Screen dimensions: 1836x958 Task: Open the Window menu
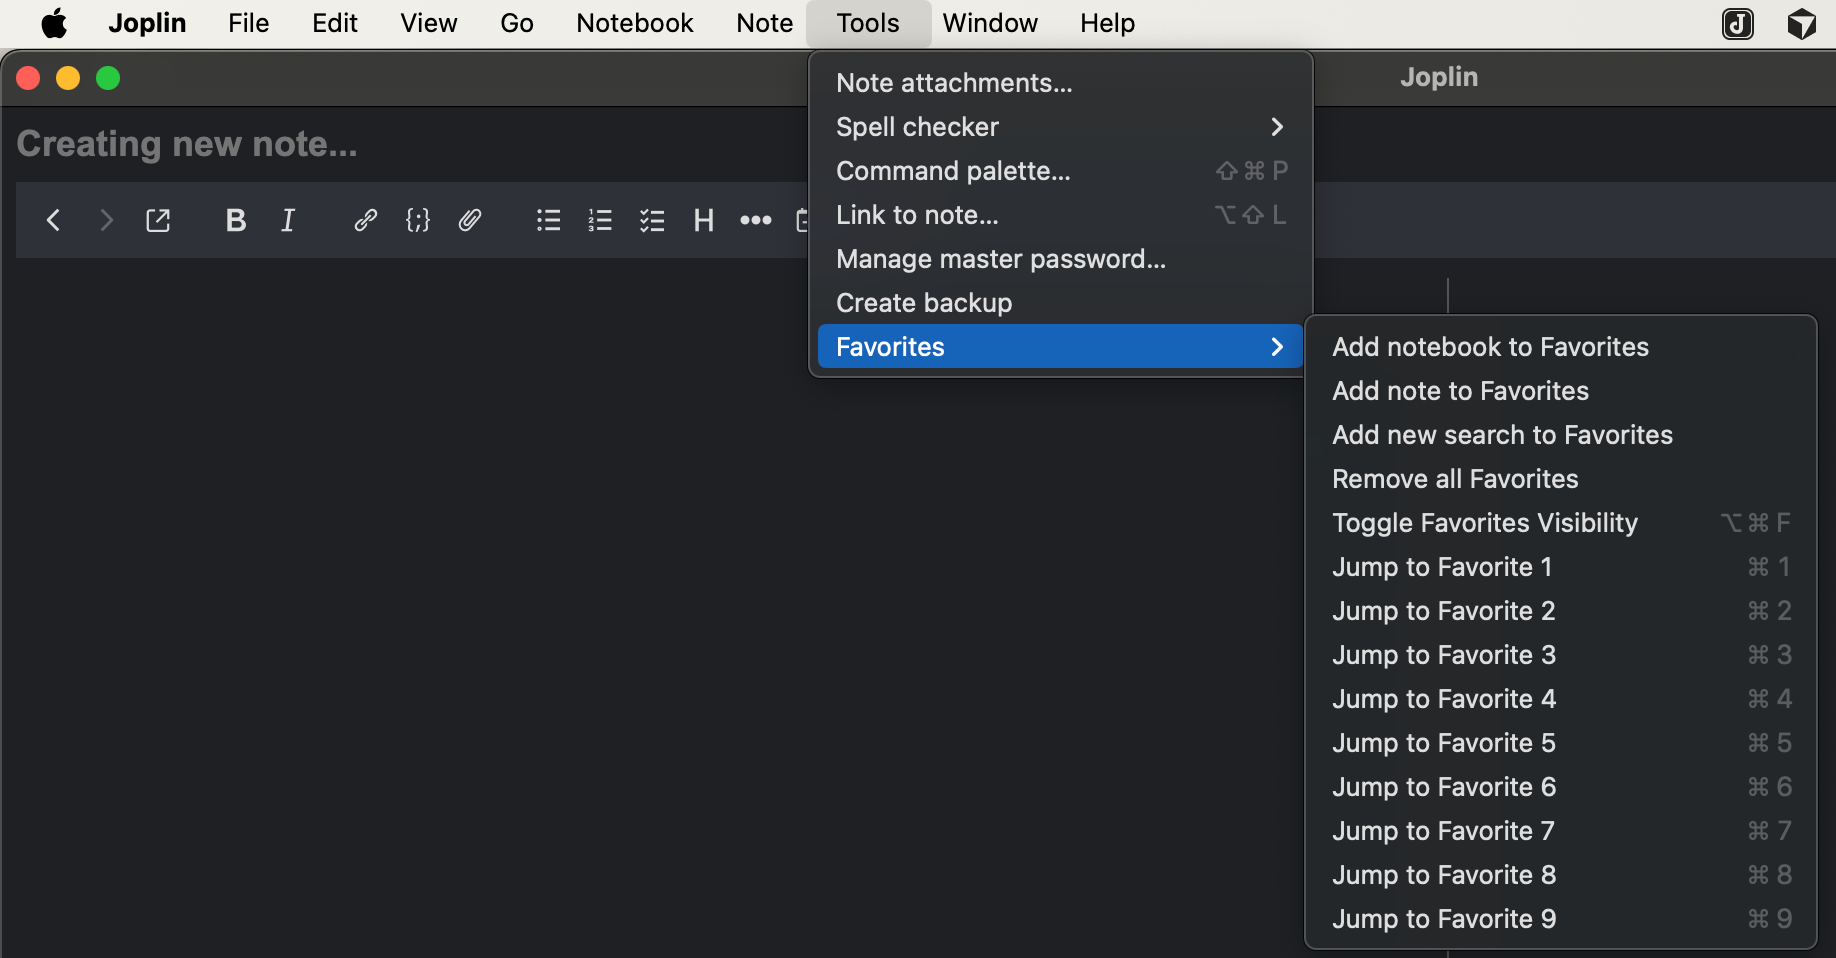pyautogui.click(x=990, y=23)
